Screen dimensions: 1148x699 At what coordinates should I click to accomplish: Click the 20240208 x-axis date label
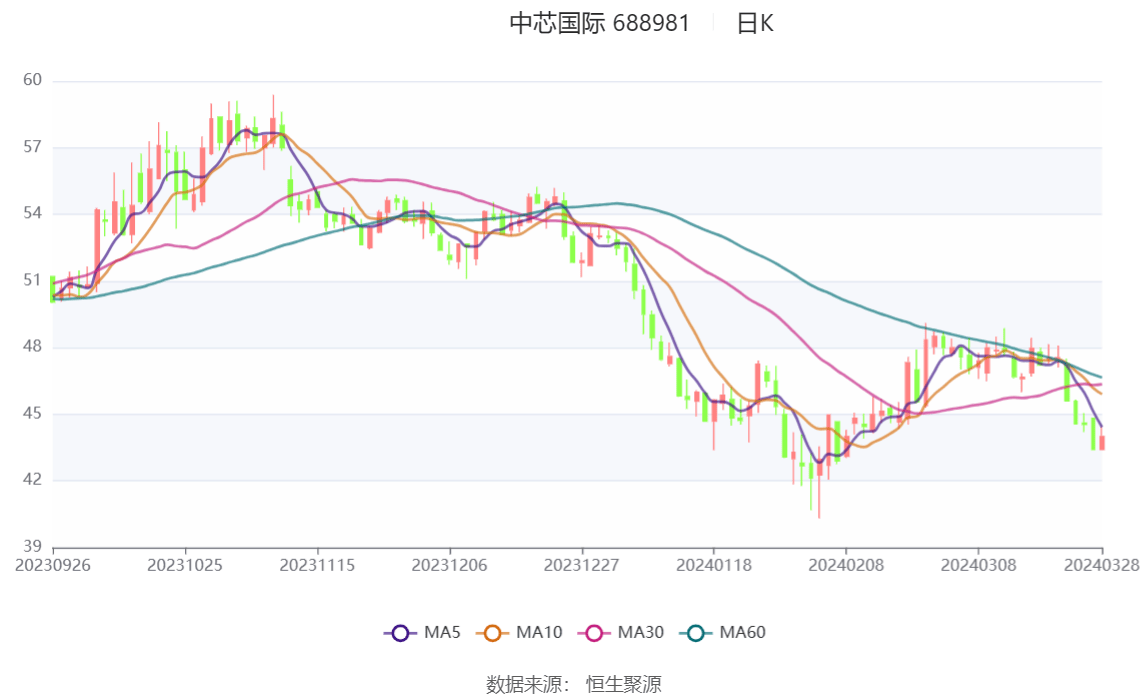click(x=846, y=566)
